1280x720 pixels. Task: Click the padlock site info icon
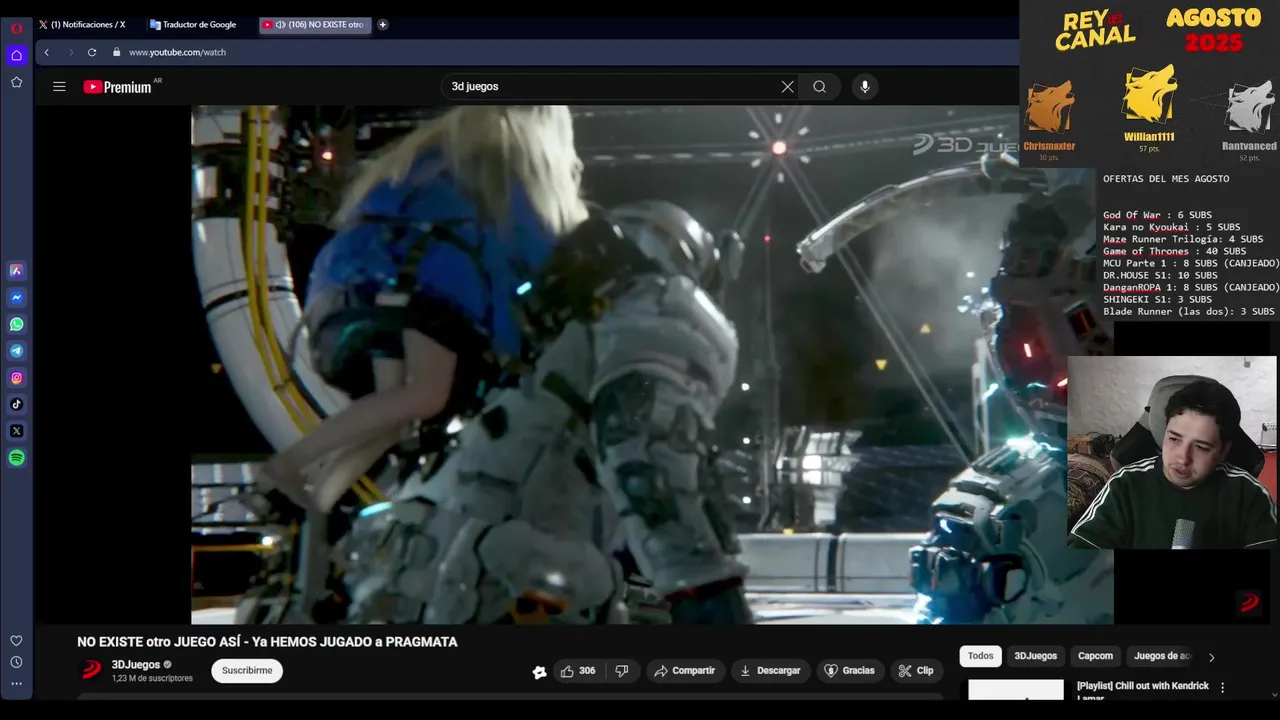click(117, 52)
